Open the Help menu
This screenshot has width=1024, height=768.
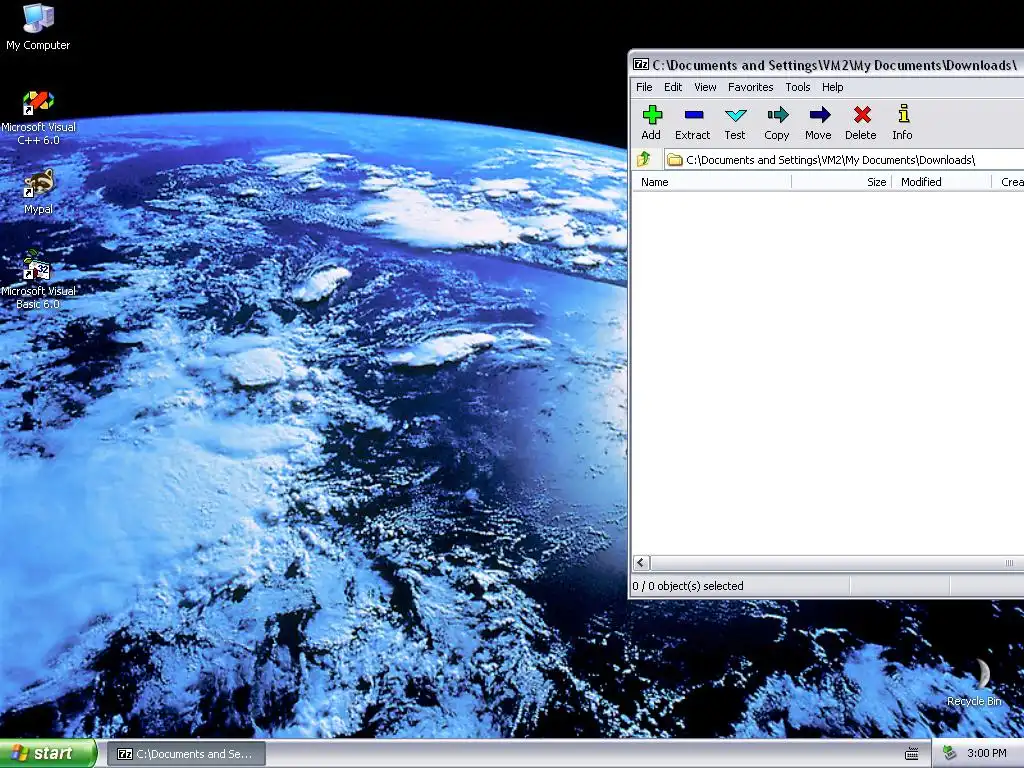pyautogui.click(x=833, y=87)
